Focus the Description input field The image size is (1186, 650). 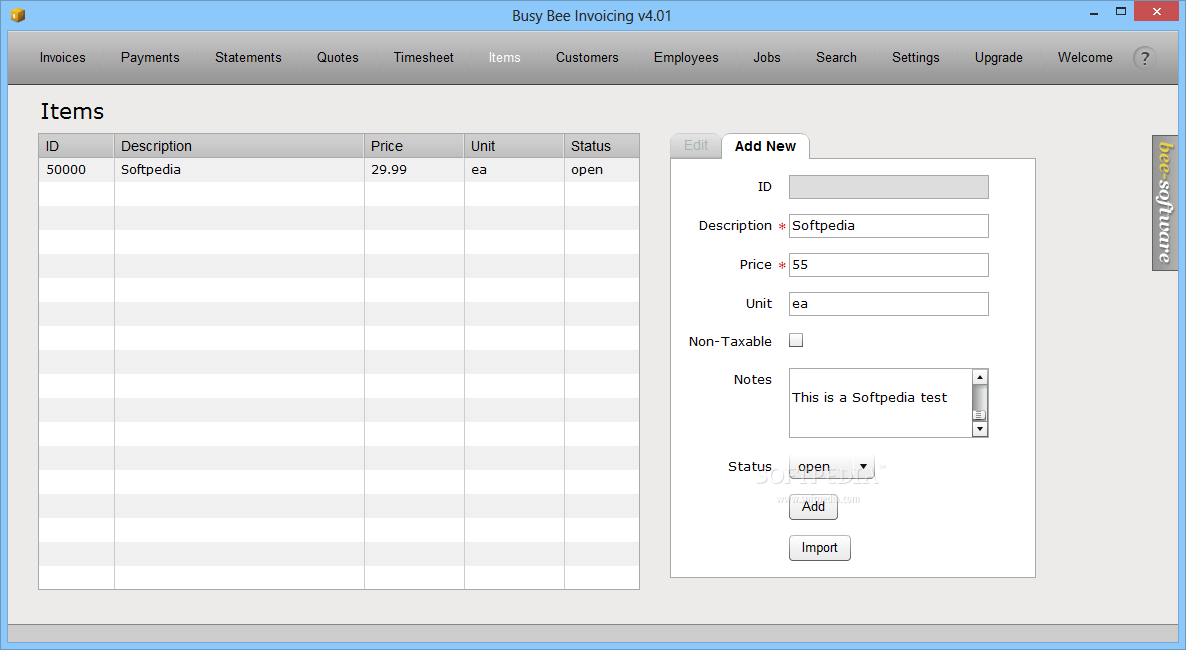[x=889, y=225]
